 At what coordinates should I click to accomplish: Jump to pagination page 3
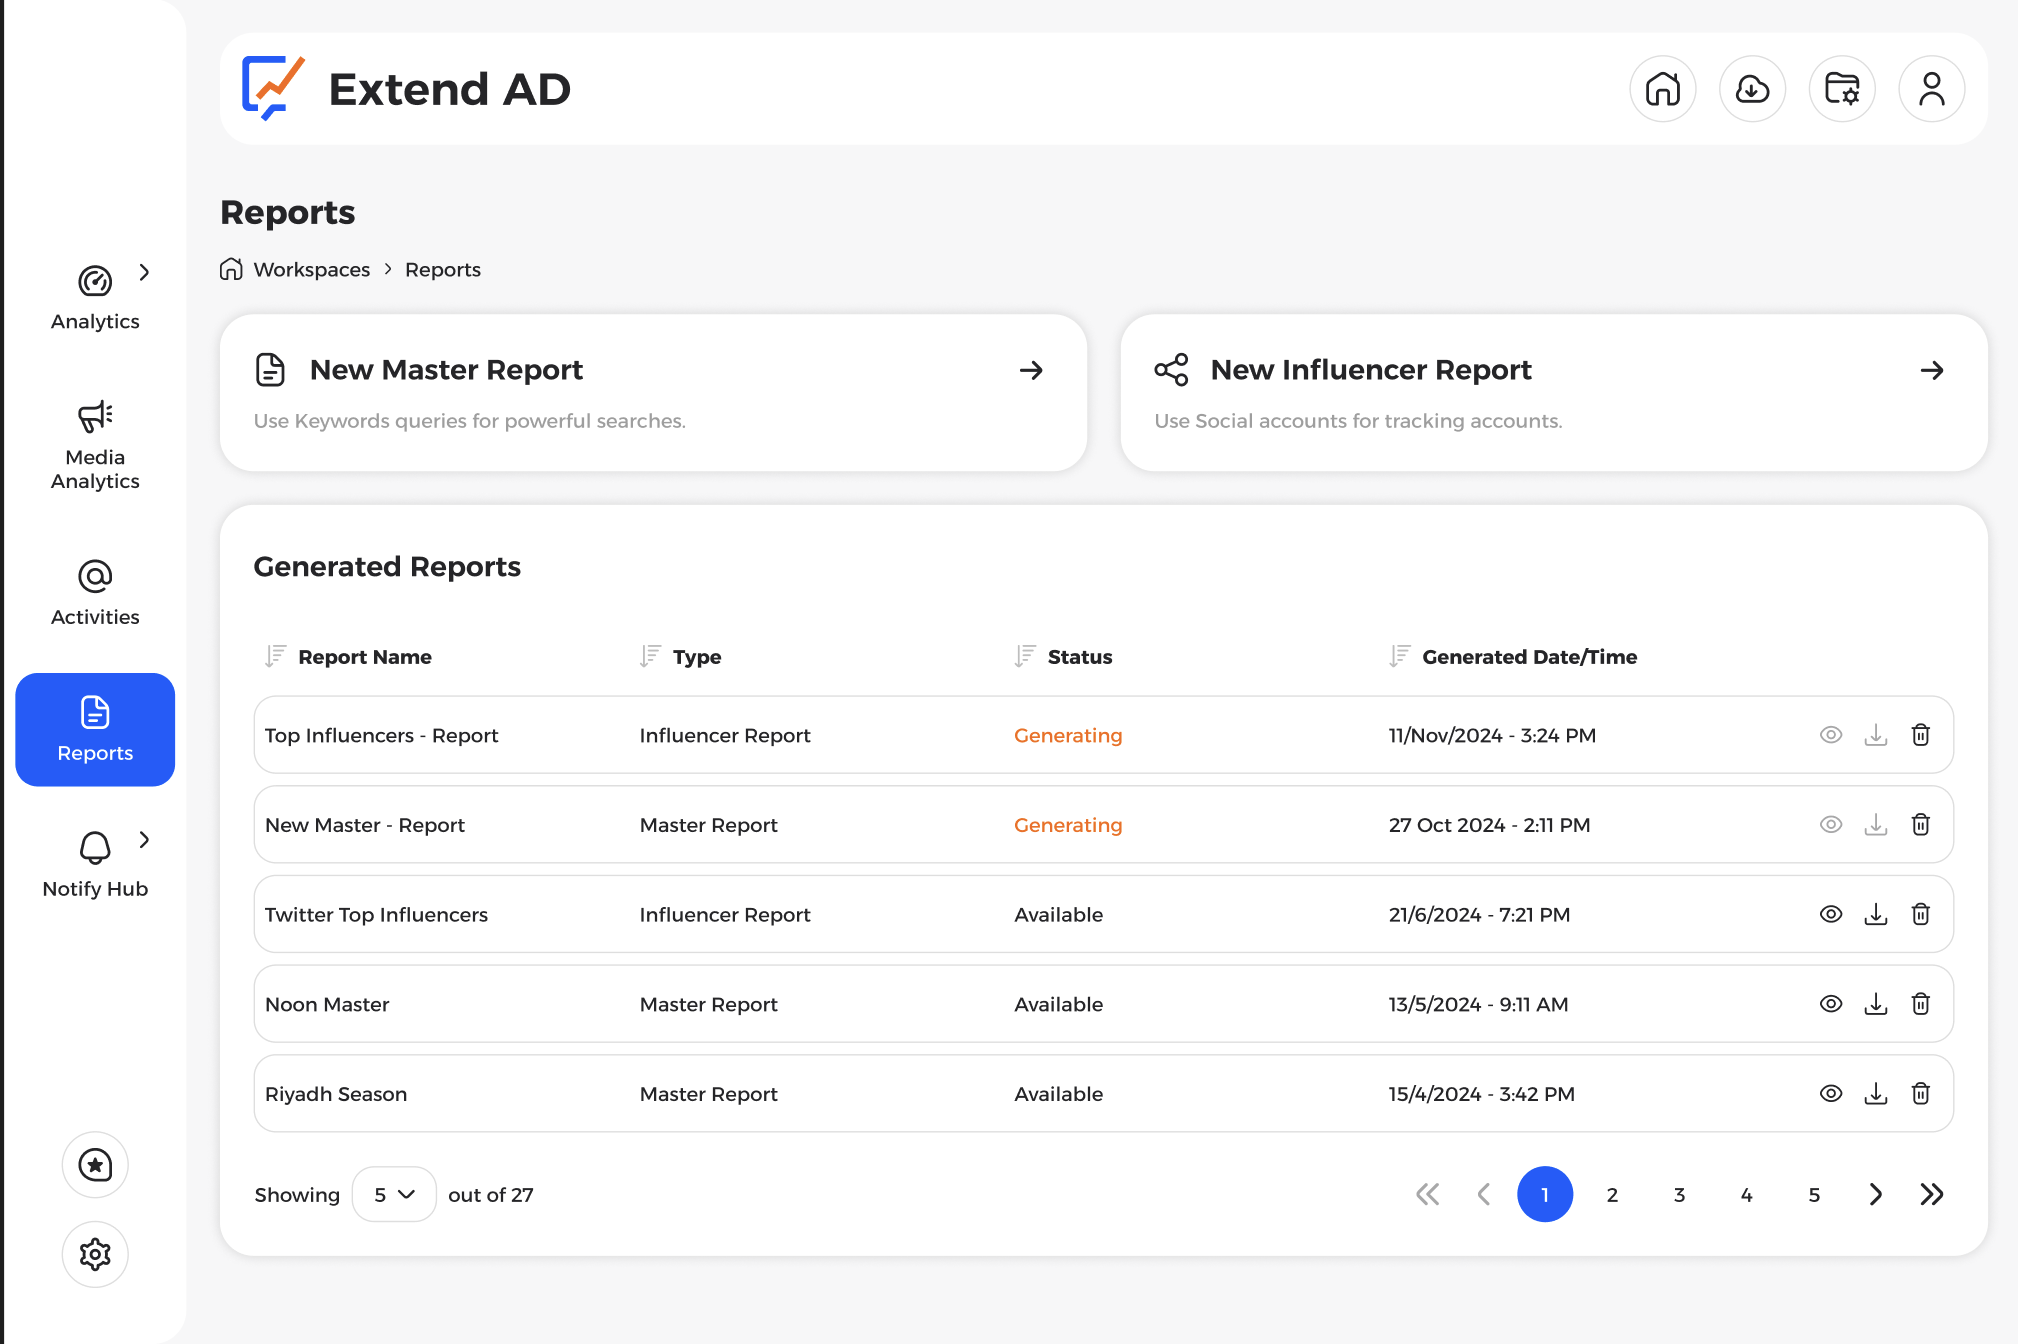coord(1678,1194)
